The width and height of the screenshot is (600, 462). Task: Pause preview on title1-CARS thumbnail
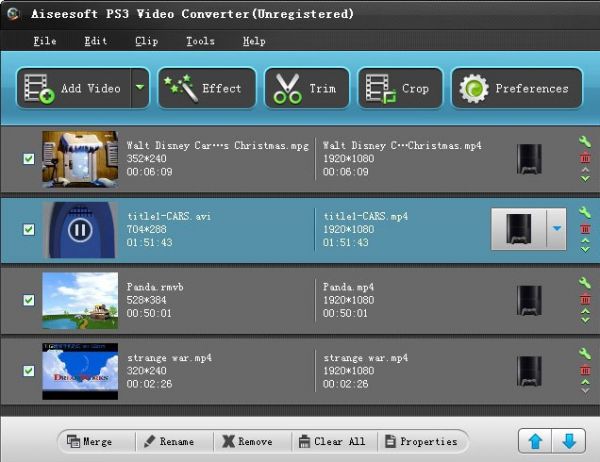[x=80, y=230]
